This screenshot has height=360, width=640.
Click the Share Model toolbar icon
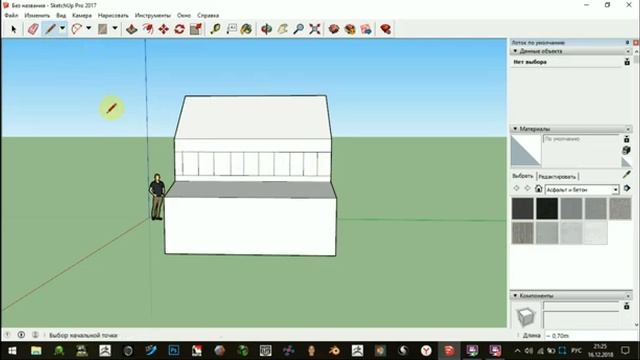[x=350, y=29]
